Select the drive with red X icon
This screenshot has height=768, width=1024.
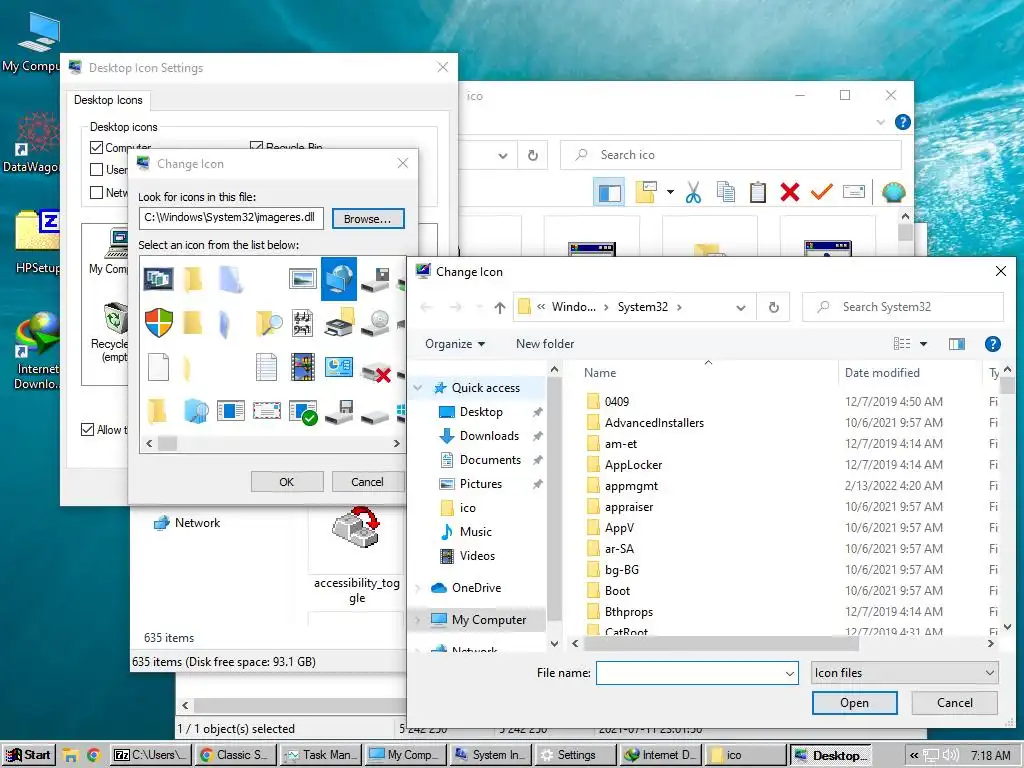(x=376, y=373)
